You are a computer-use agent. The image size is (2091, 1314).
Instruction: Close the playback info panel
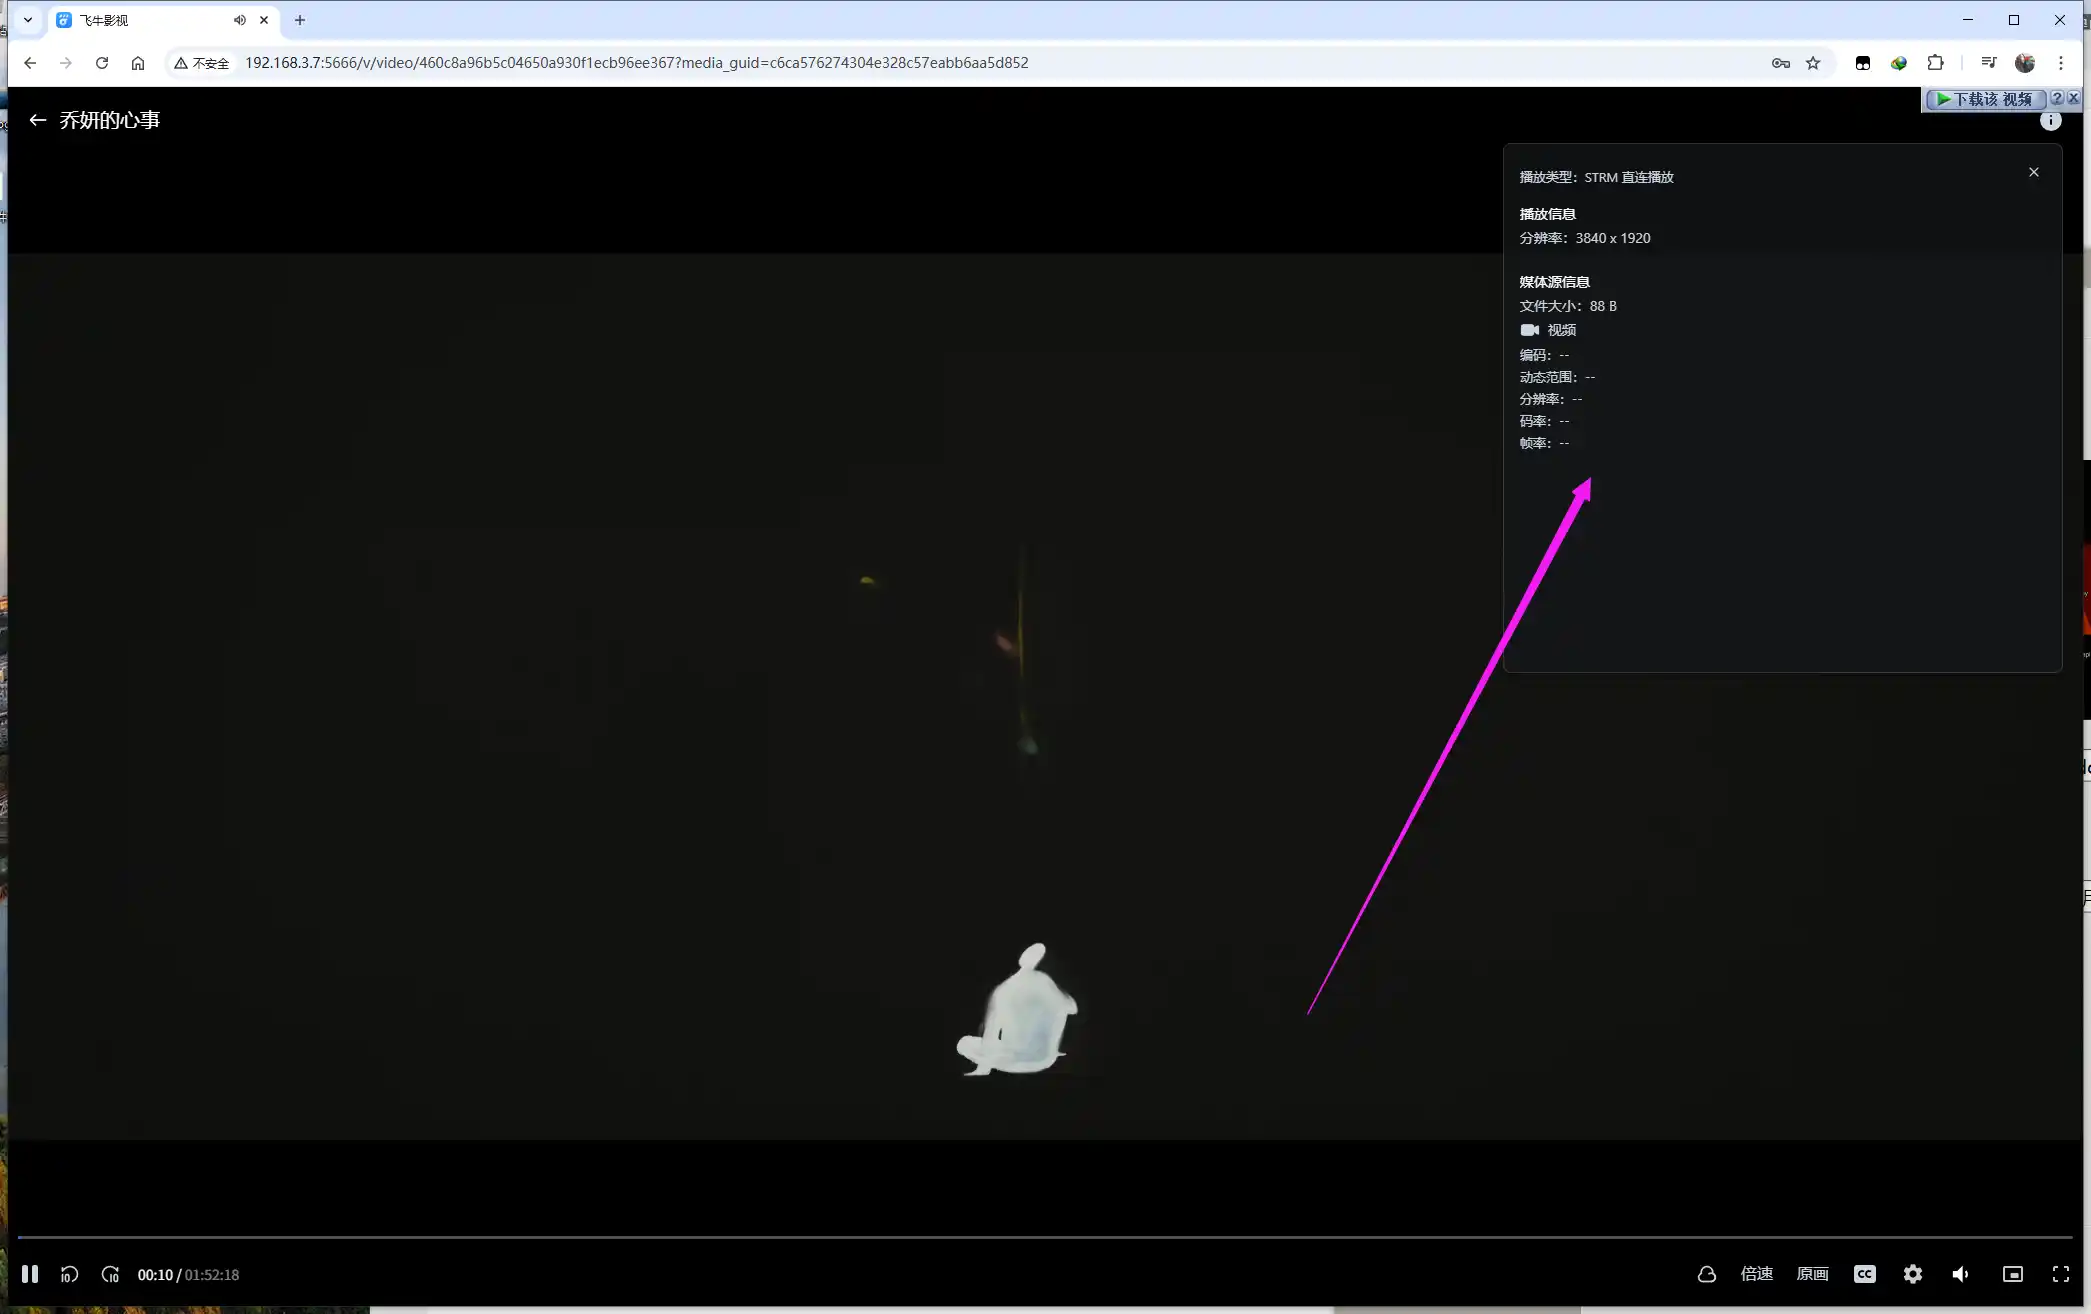click(2033, 173)
